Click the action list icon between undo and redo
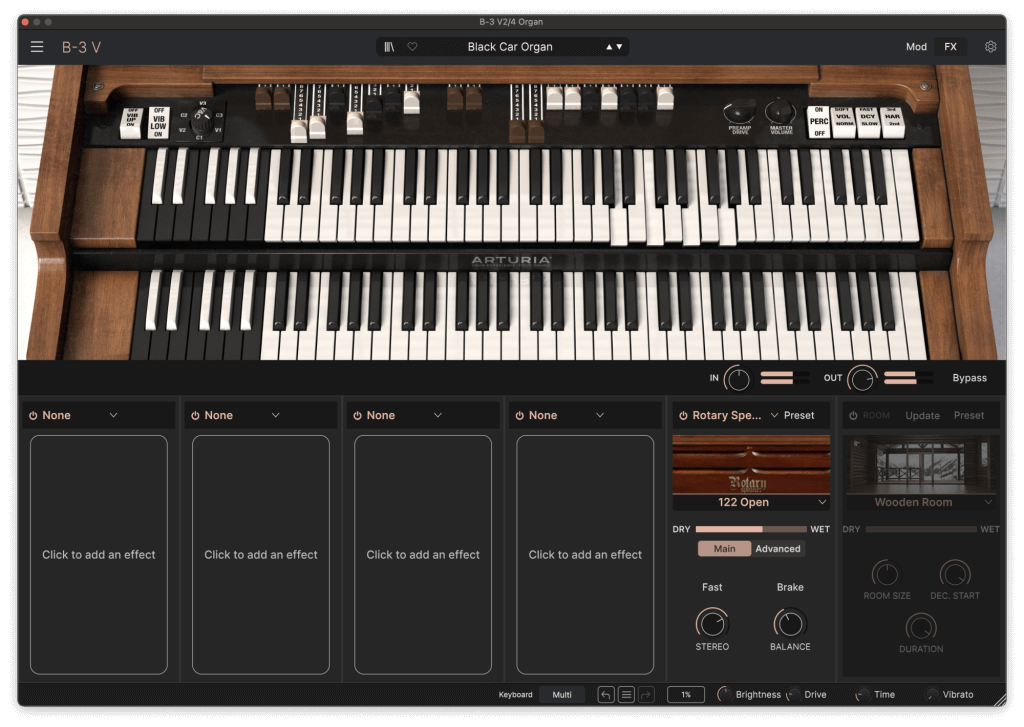Image resolution: width=1024 pixels, height=727 pixels. [x=625, y=694]
